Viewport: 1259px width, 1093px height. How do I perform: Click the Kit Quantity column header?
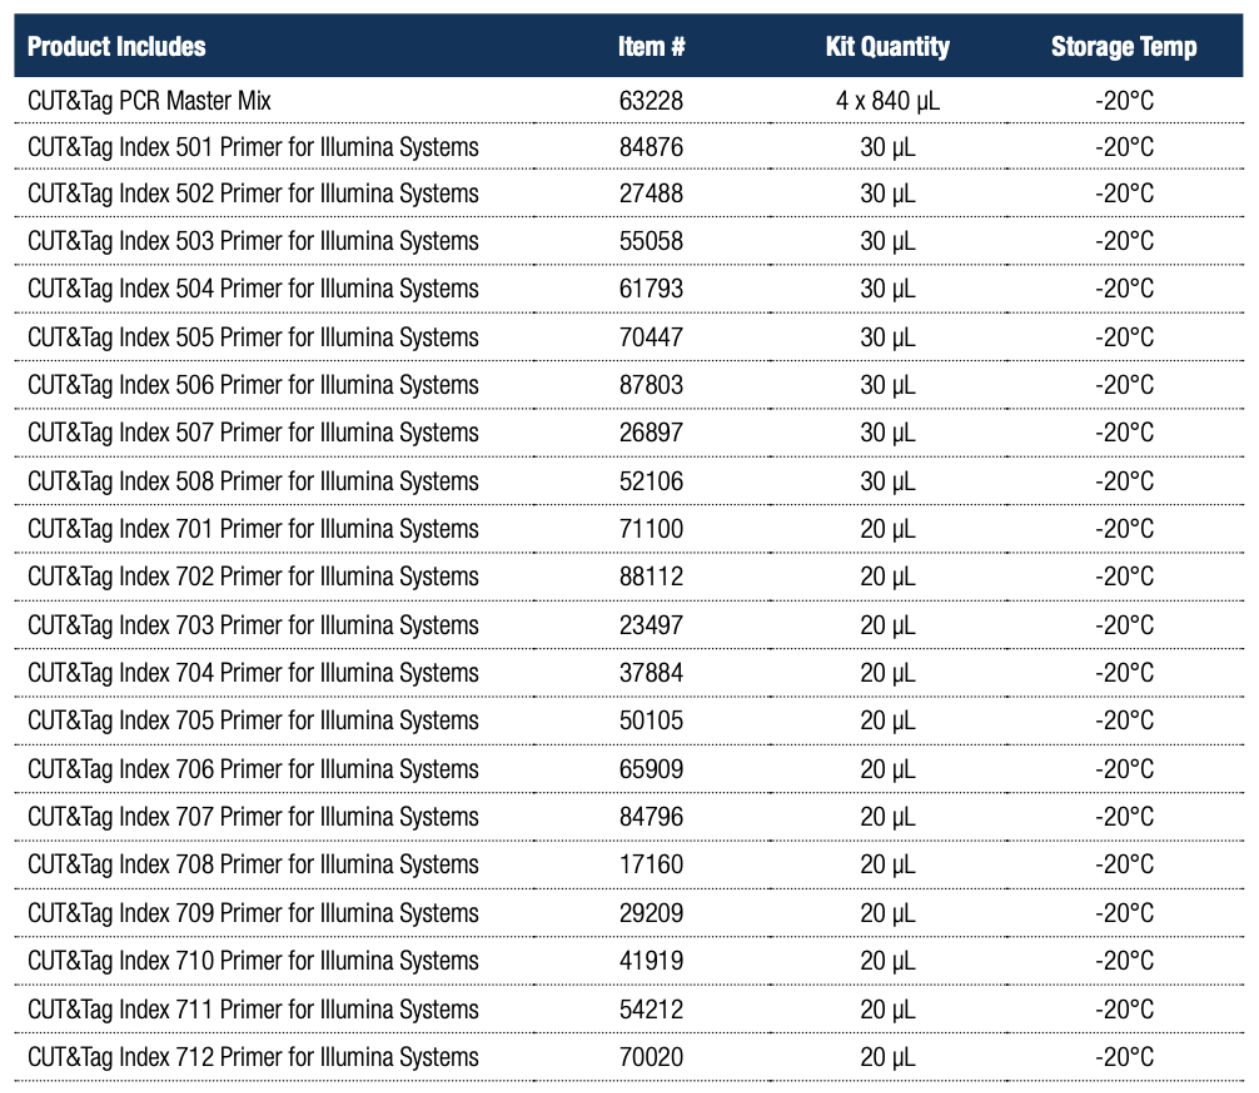(887, 47)
